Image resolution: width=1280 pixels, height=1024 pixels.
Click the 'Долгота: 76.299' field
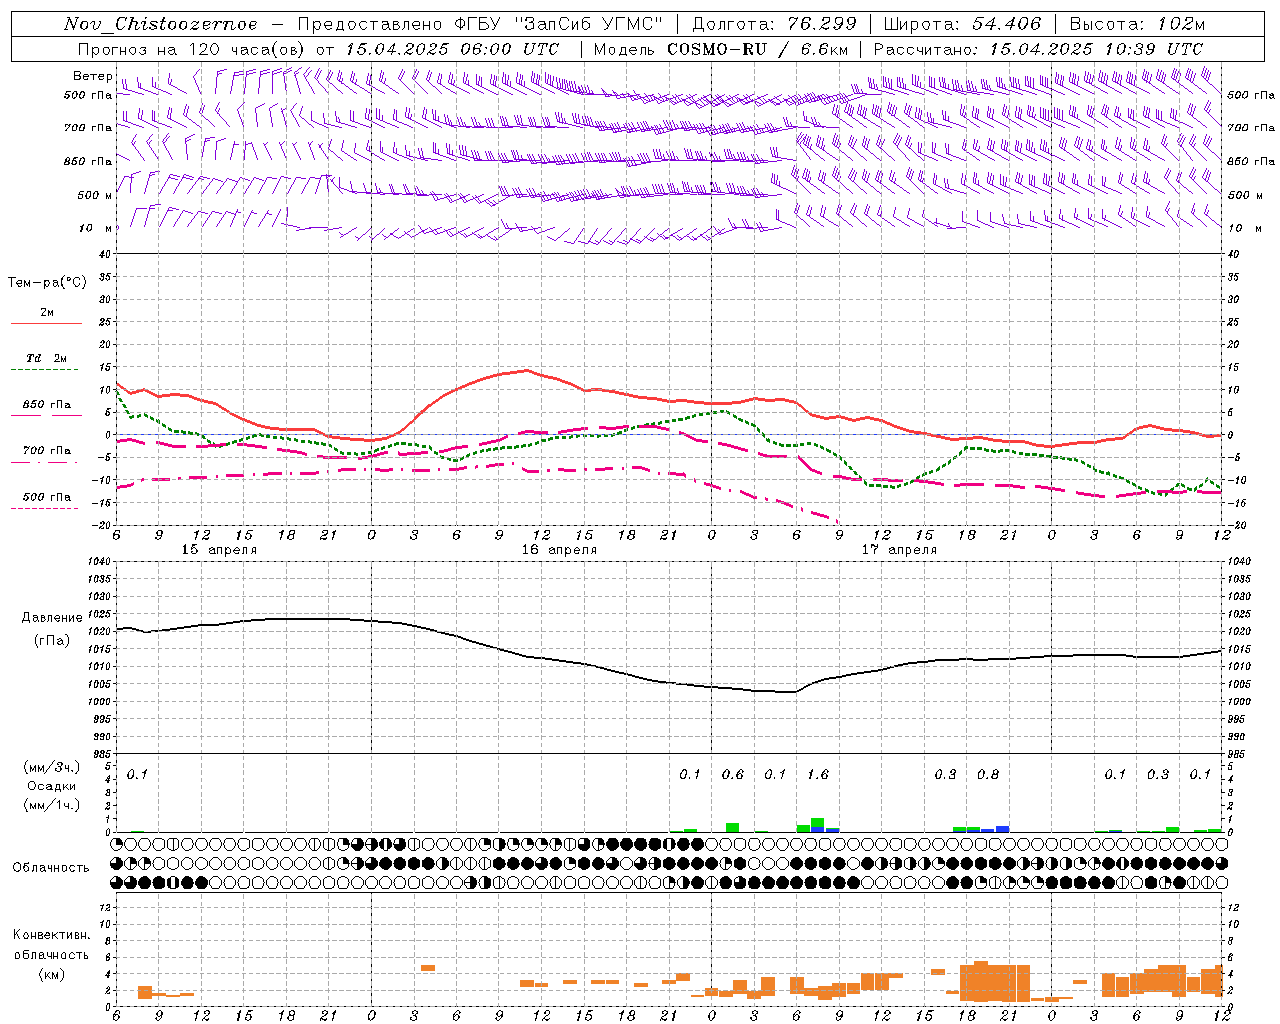click(774, 24)
